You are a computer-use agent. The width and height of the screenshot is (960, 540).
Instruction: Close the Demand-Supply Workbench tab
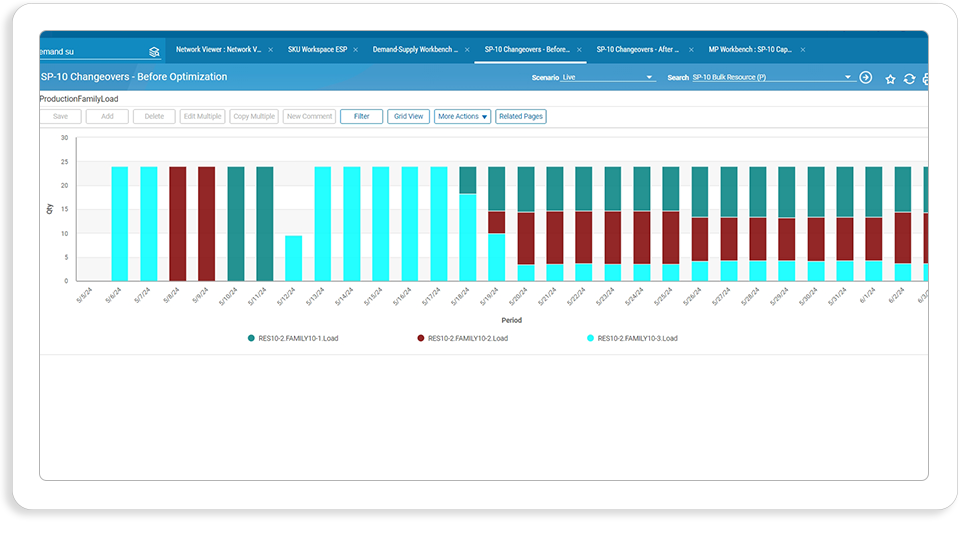pyautogui.click(x=467, y=50)
